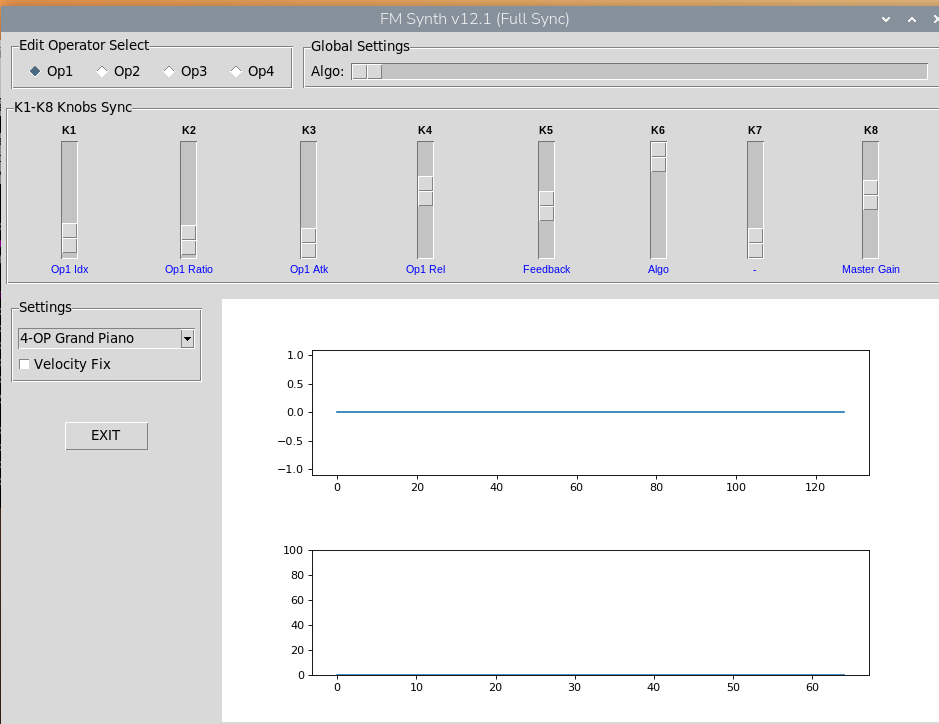The image size is (939, 724).
Task: Click the lower spectrum plot area
Action: pos(590,612)
